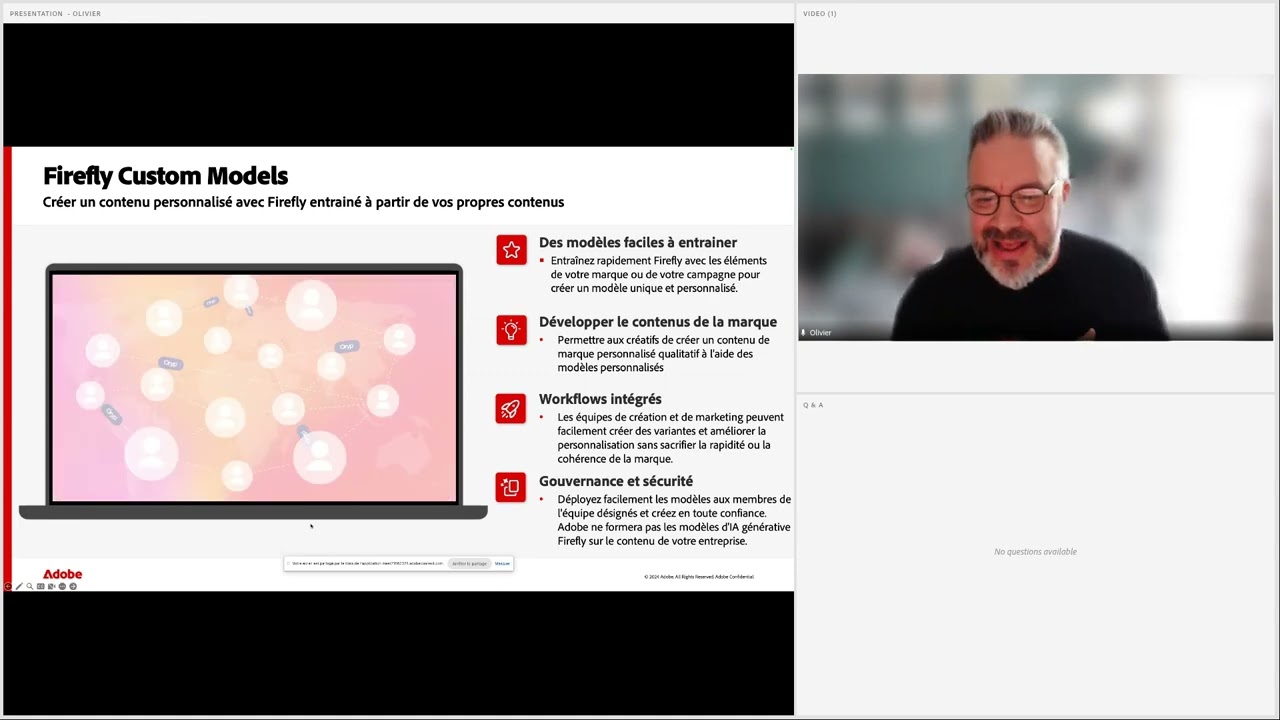
Task: Open the slide zoom magnifier
Action: click(30, 586)
